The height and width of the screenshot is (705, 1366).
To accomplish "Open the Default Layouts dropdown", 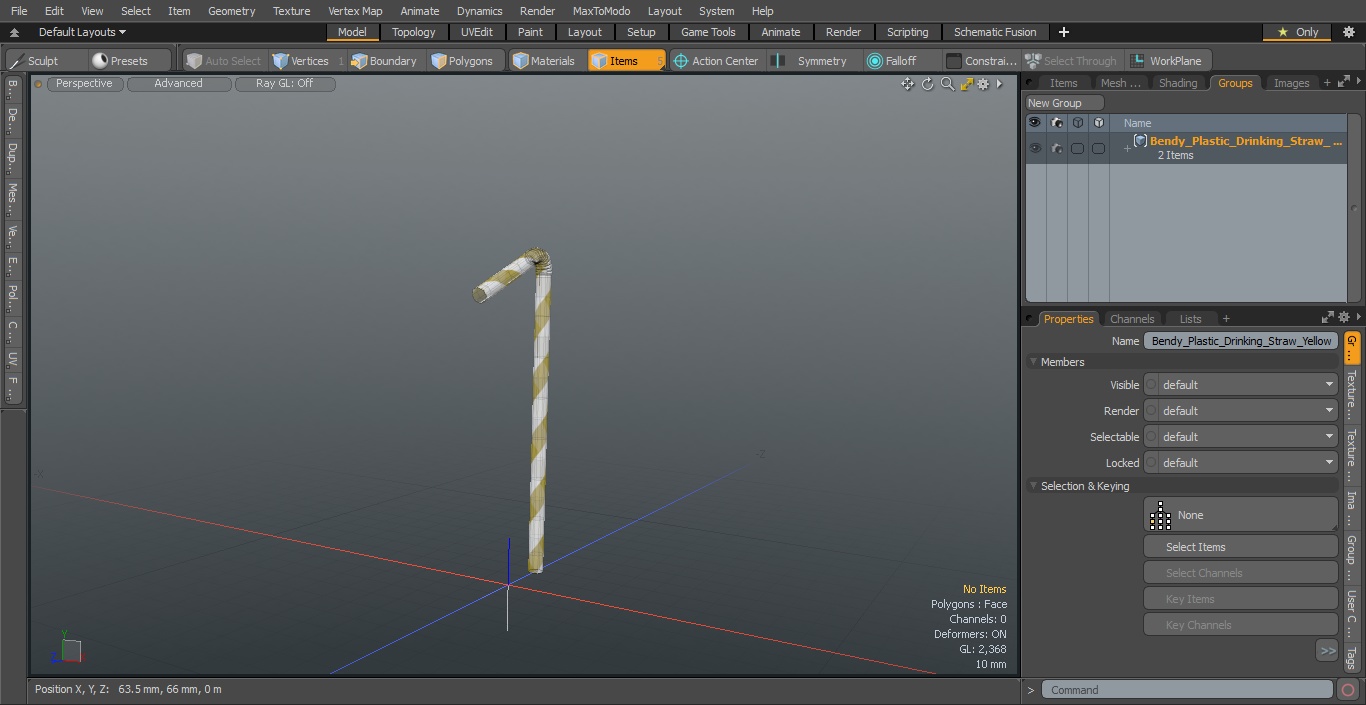I will (x=82, y=32).
